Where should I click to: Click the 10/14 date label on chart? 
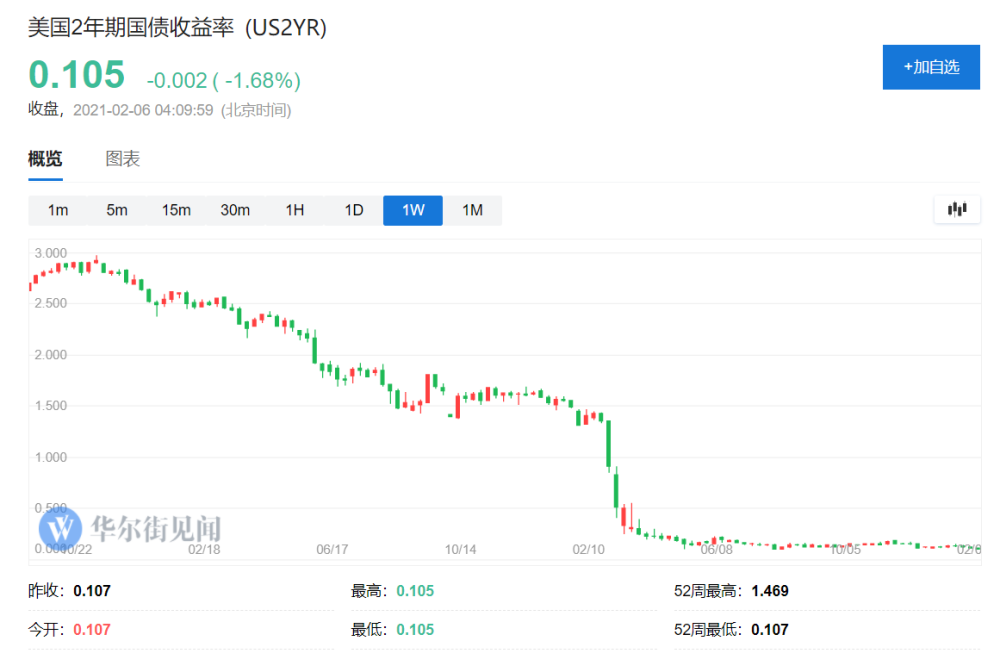[x=460, y=549]
